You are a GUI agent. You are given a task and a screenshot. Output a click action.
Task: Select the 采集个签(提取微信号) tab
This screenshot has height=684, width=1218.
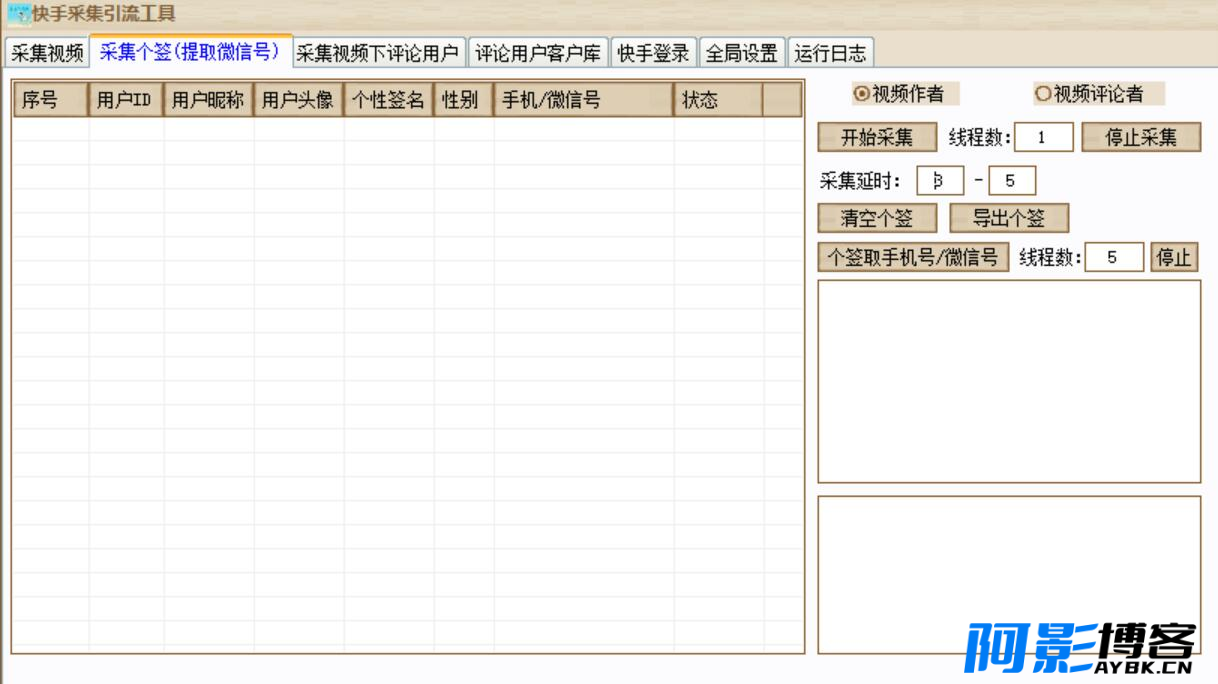(x=190, y=51)
